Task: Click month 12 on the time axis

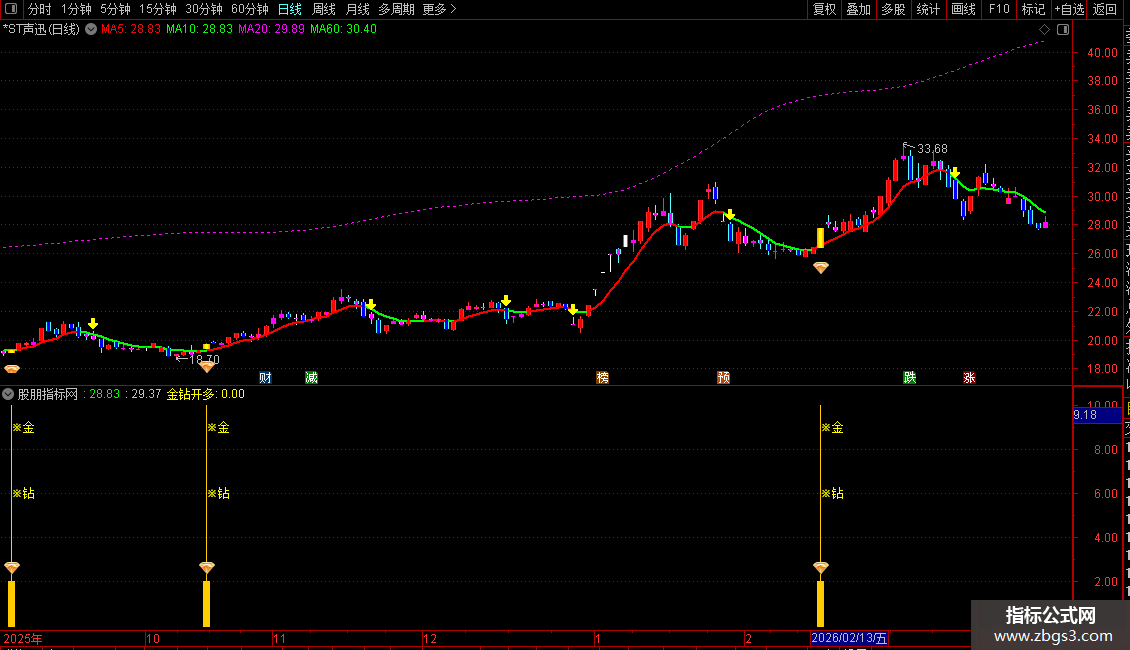Action: pos(430,638)
